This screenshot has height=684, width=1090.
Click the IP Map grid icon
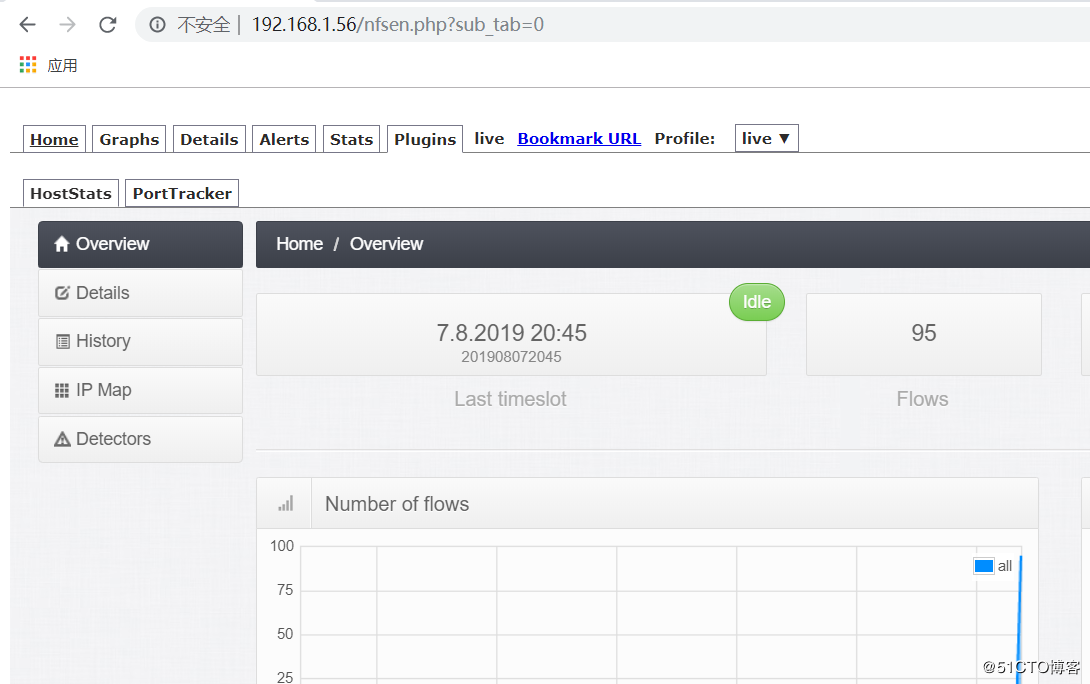coord(62,390)
